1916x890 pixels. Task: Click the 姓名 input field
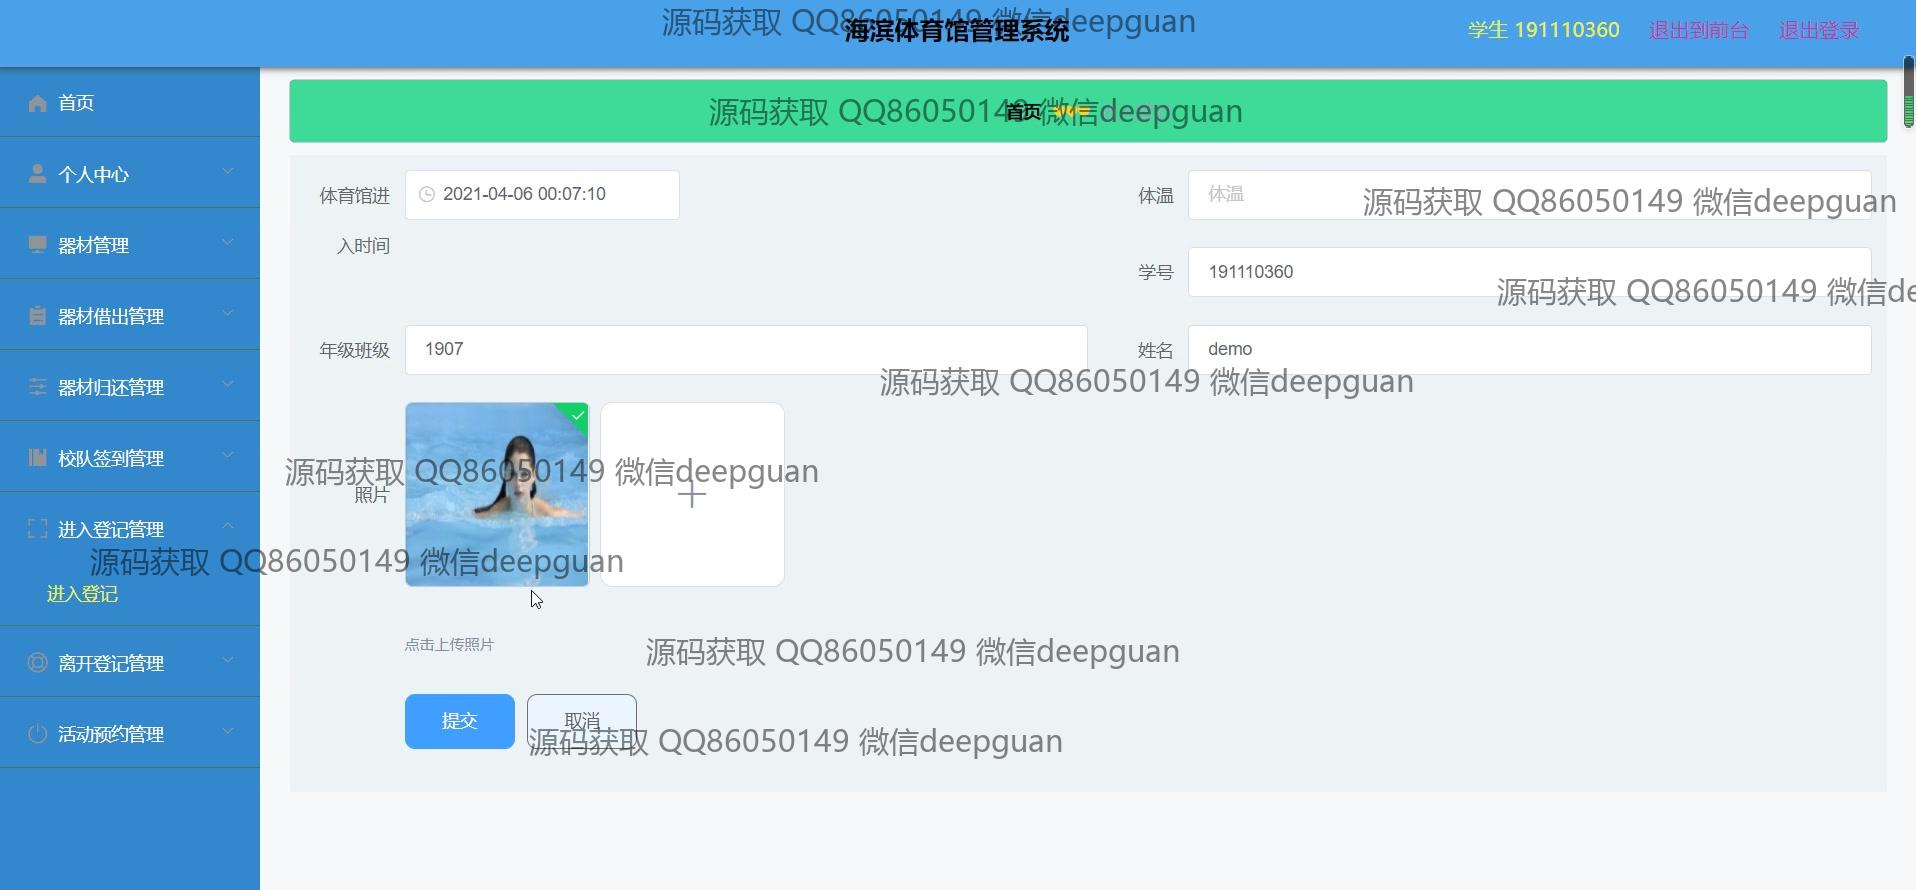tap(1529, 350)
